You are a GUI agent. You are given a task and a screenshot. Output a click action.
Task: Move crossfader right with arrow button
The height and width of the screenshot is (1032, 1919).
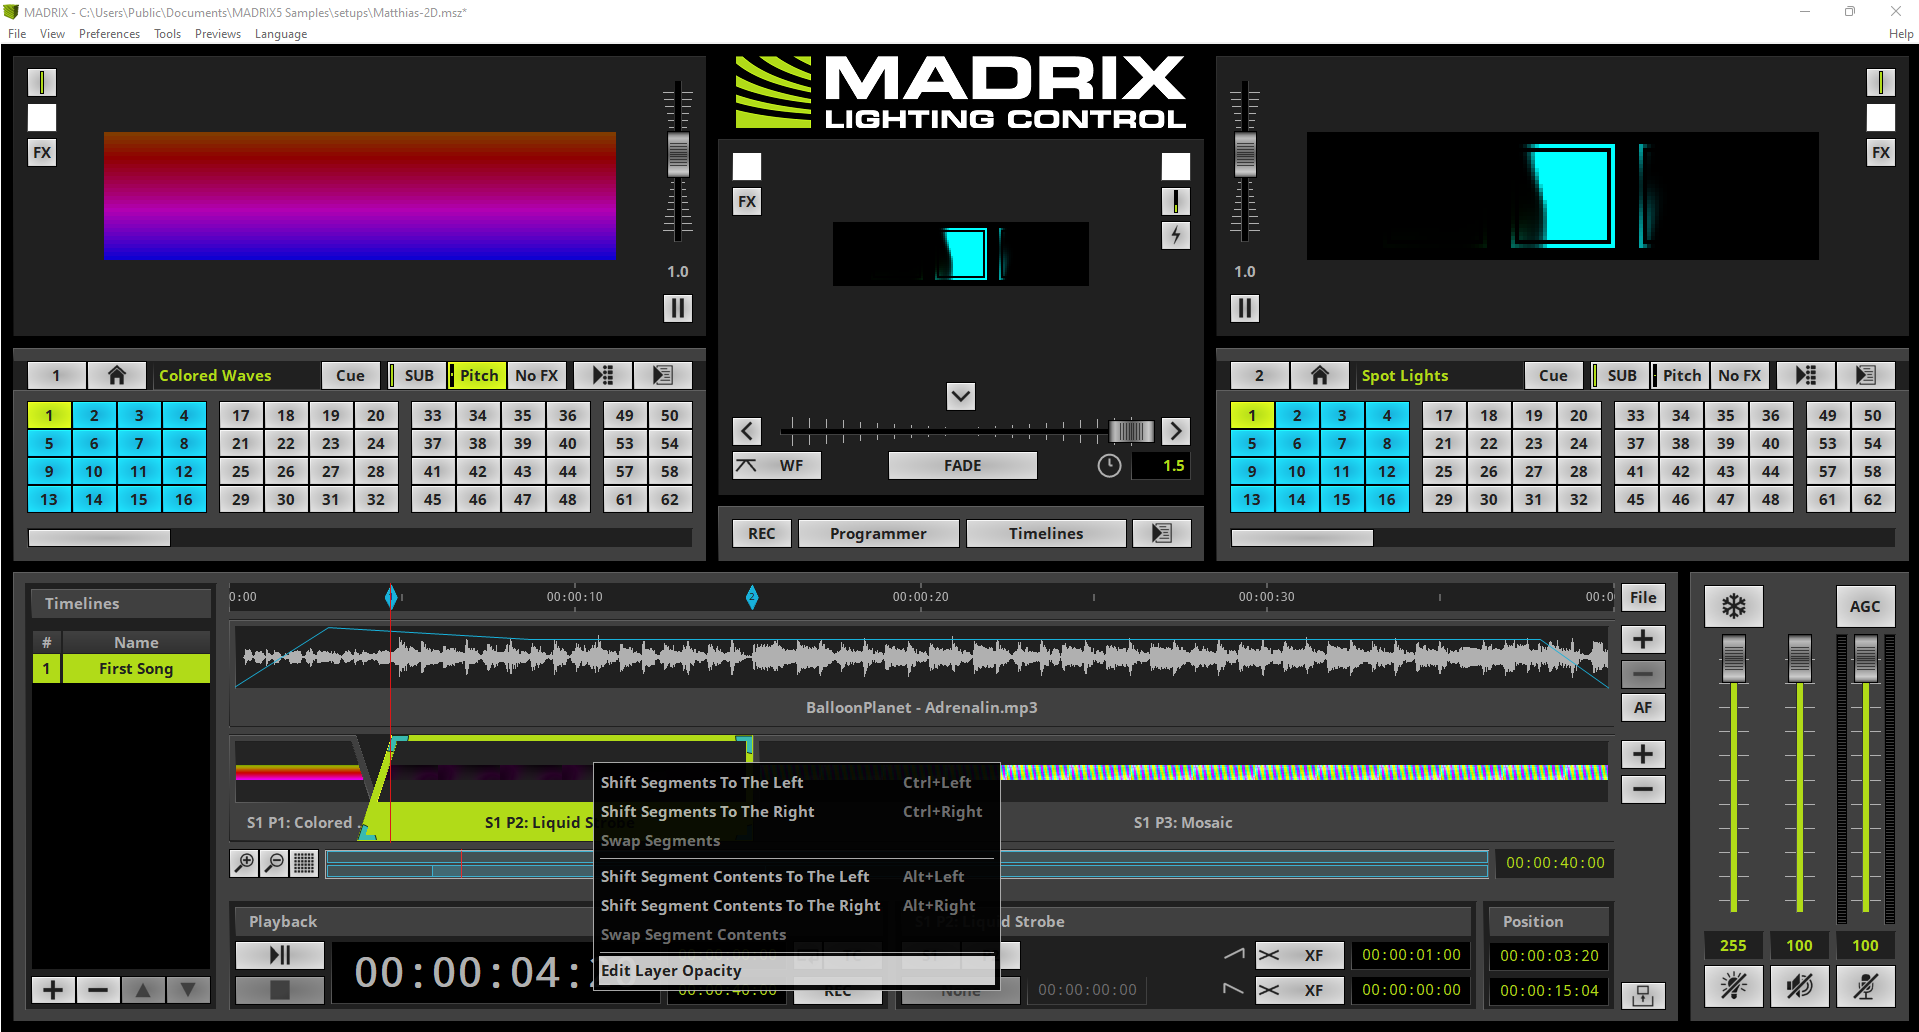(1176, 431)
